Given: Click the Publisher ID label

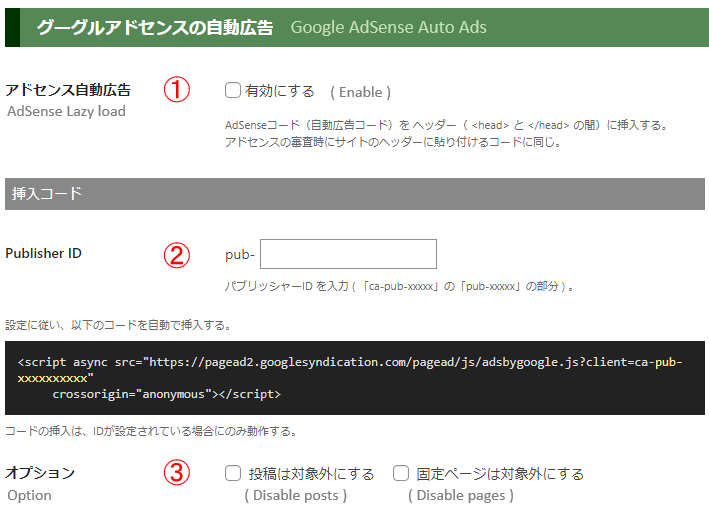Looking at the screenshot, I should tap(43, 253).
